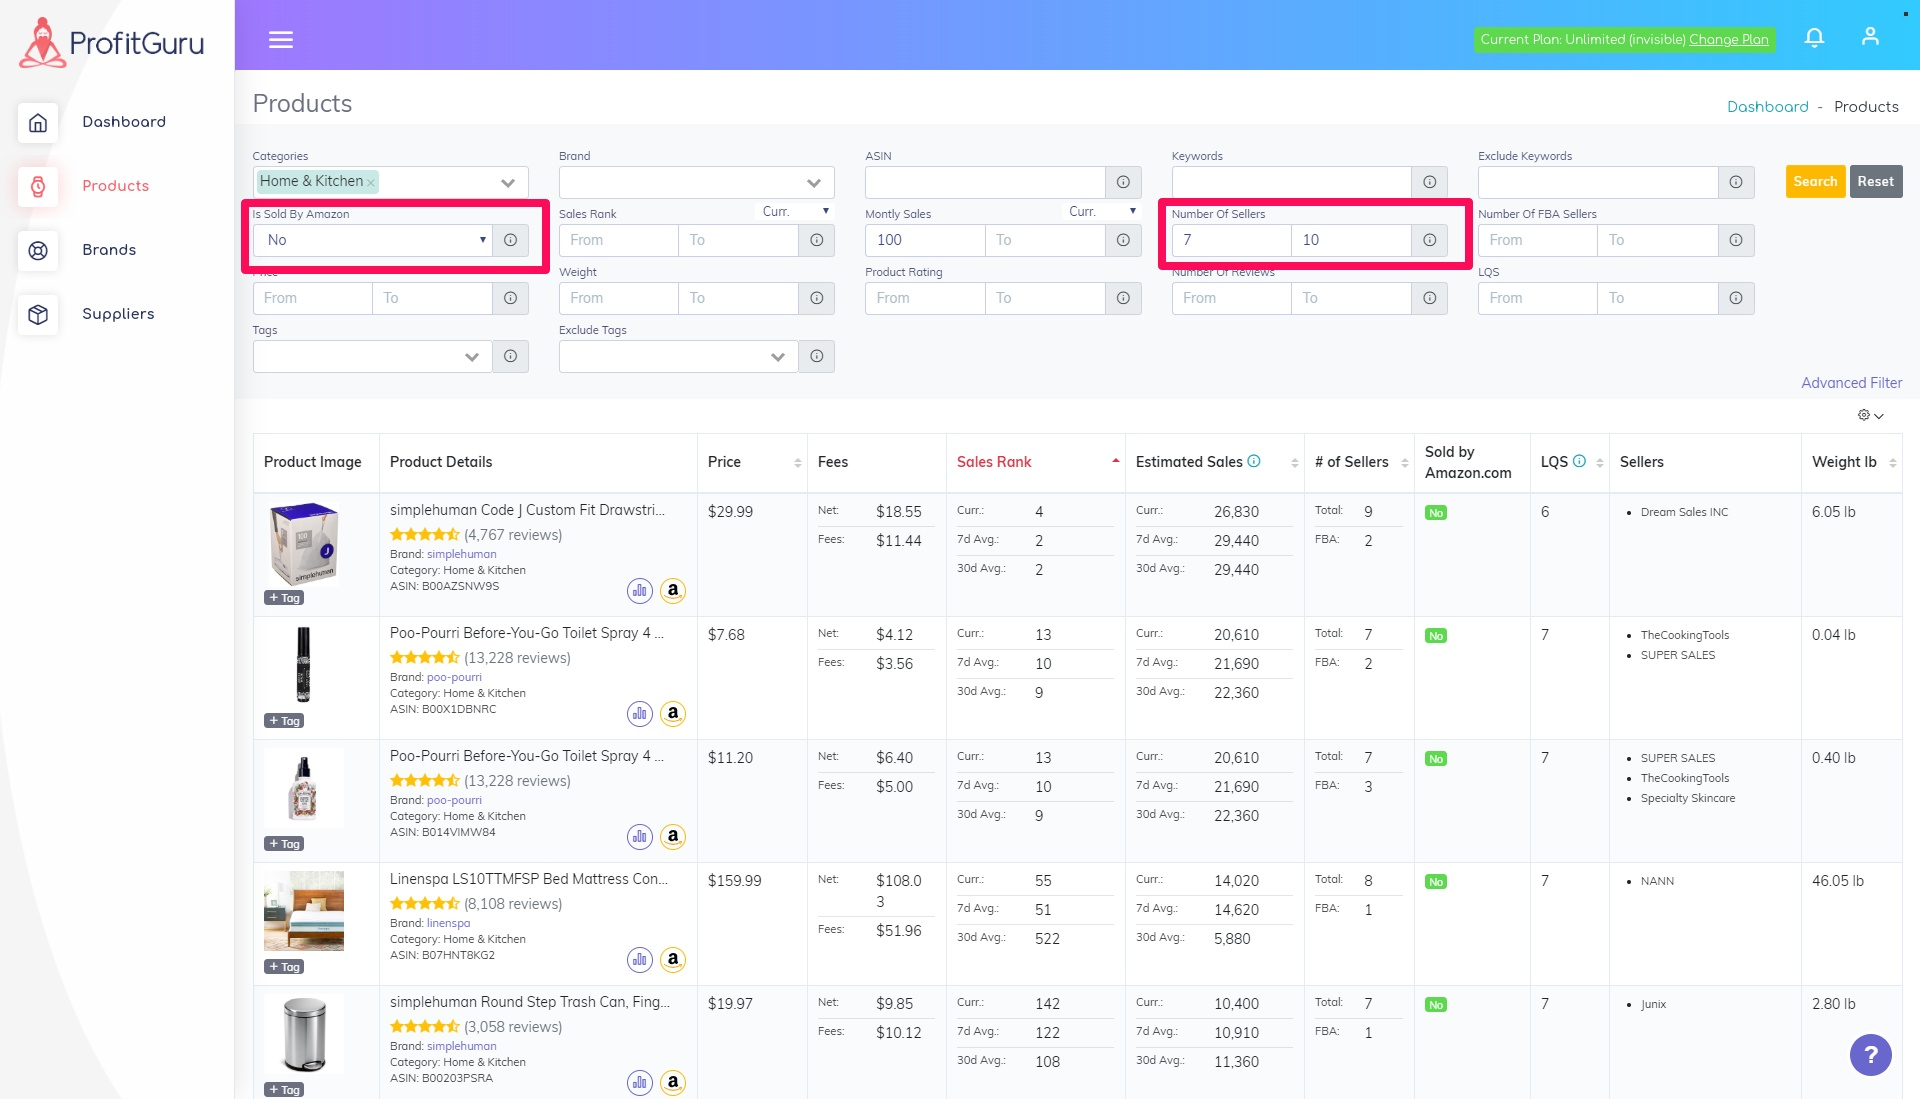Click info icon for Tags filter

click(x=510, y=356)
